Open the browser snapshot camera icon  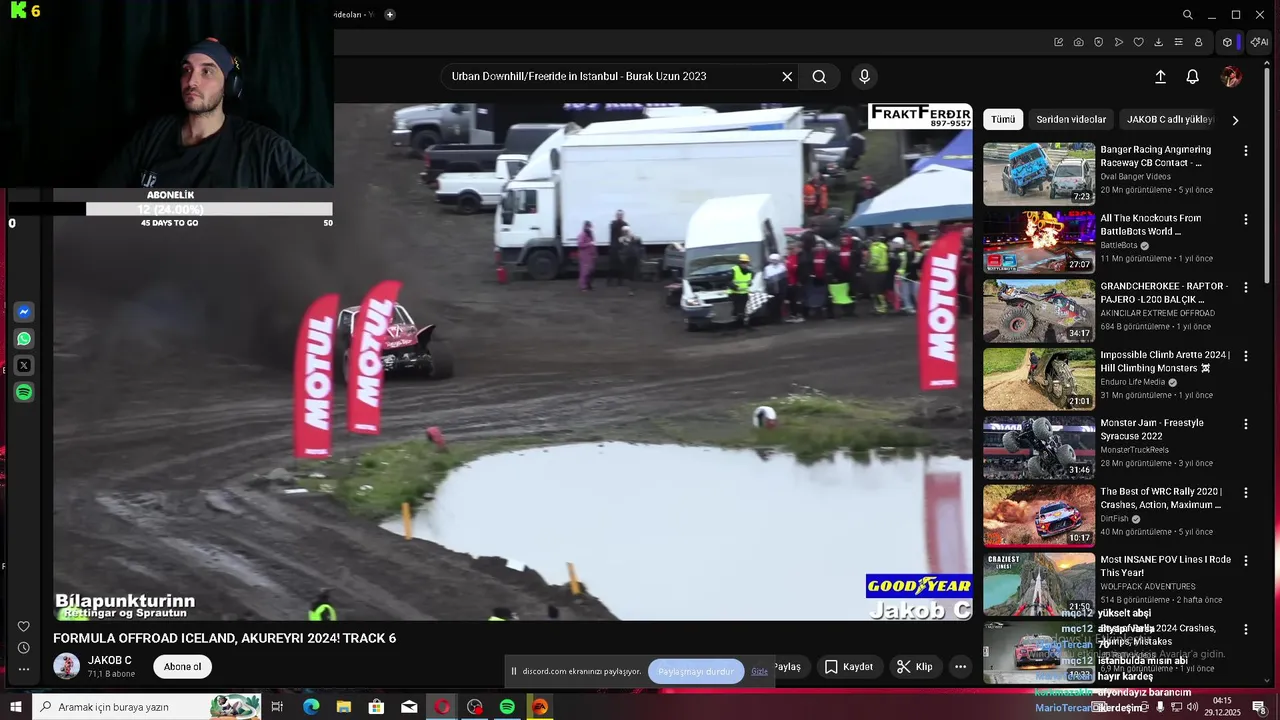pos(1078,42)
